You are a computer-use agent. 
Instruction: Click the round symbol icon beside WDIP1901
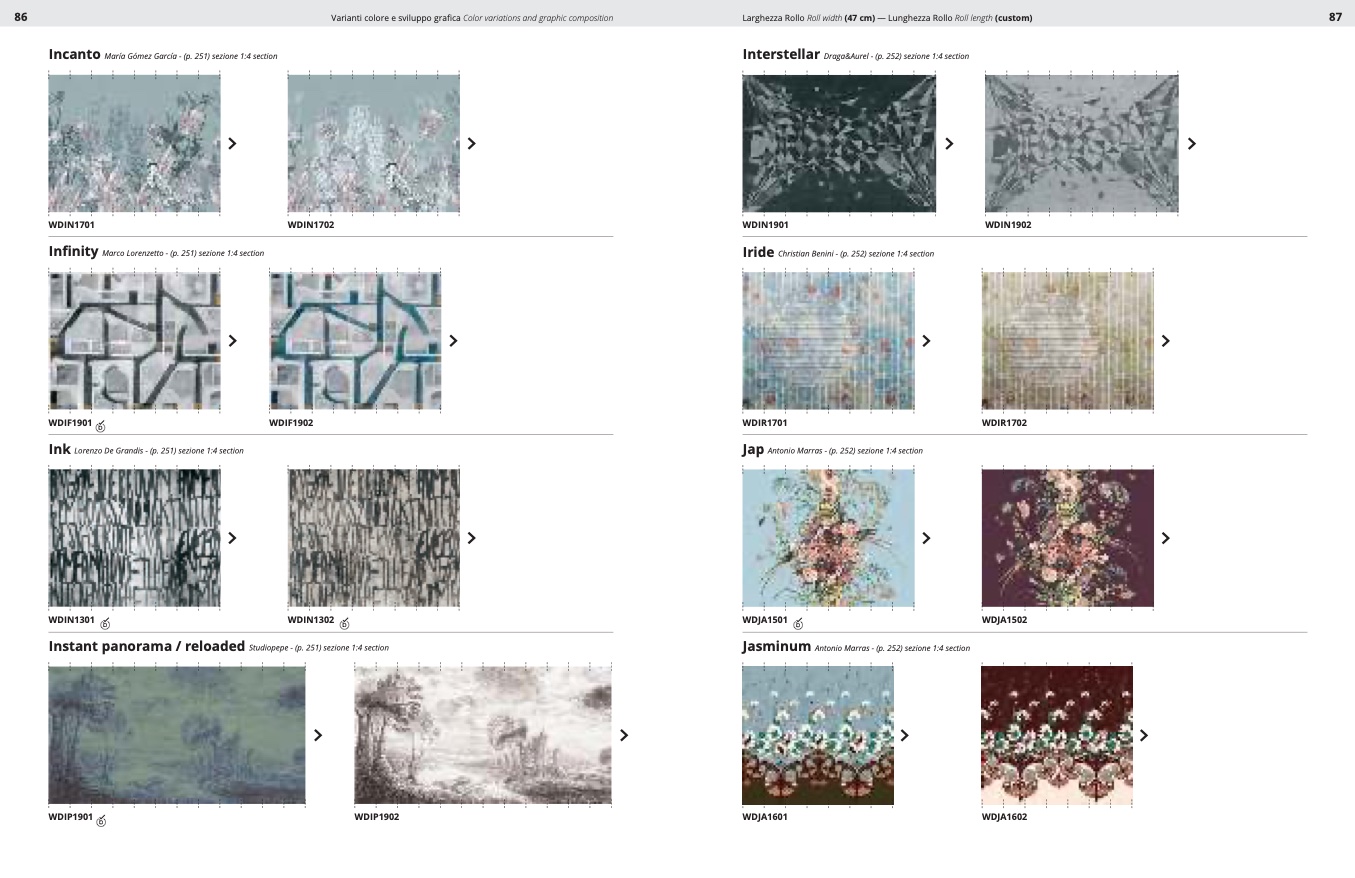pos(102,820)
